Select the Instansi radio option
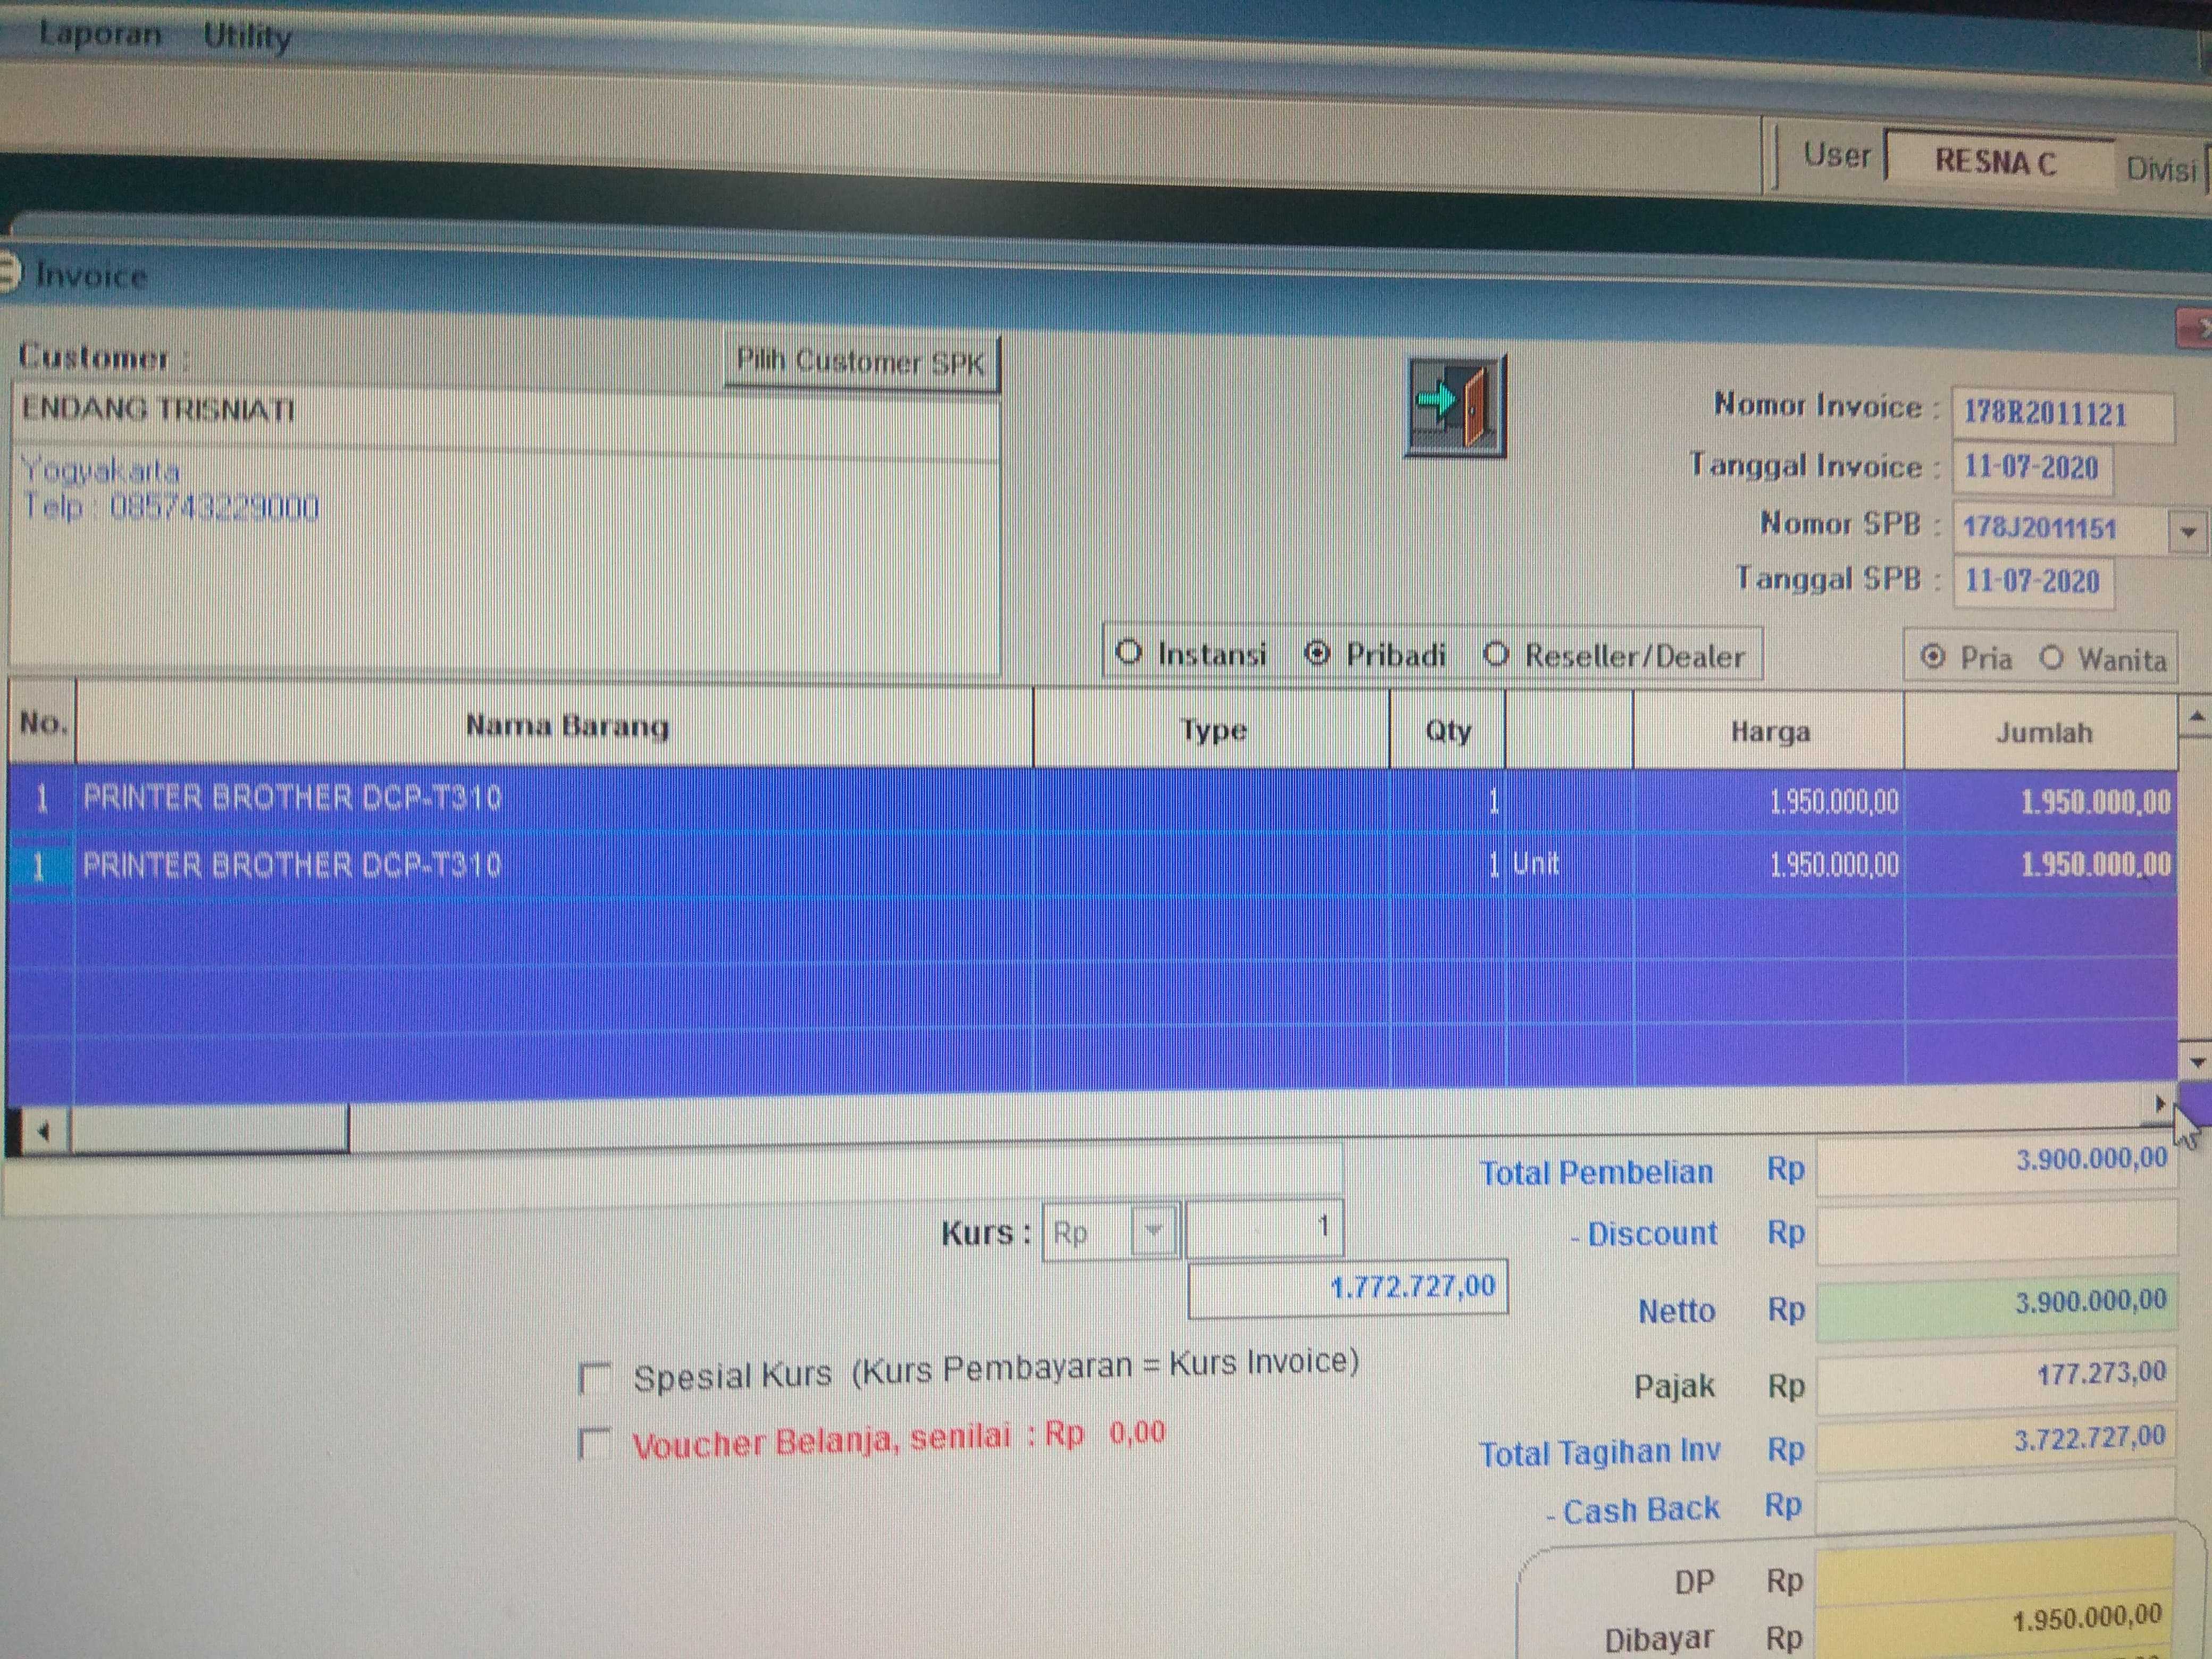This screenshot has height=1659, width=2212. tap(1129, 653)
